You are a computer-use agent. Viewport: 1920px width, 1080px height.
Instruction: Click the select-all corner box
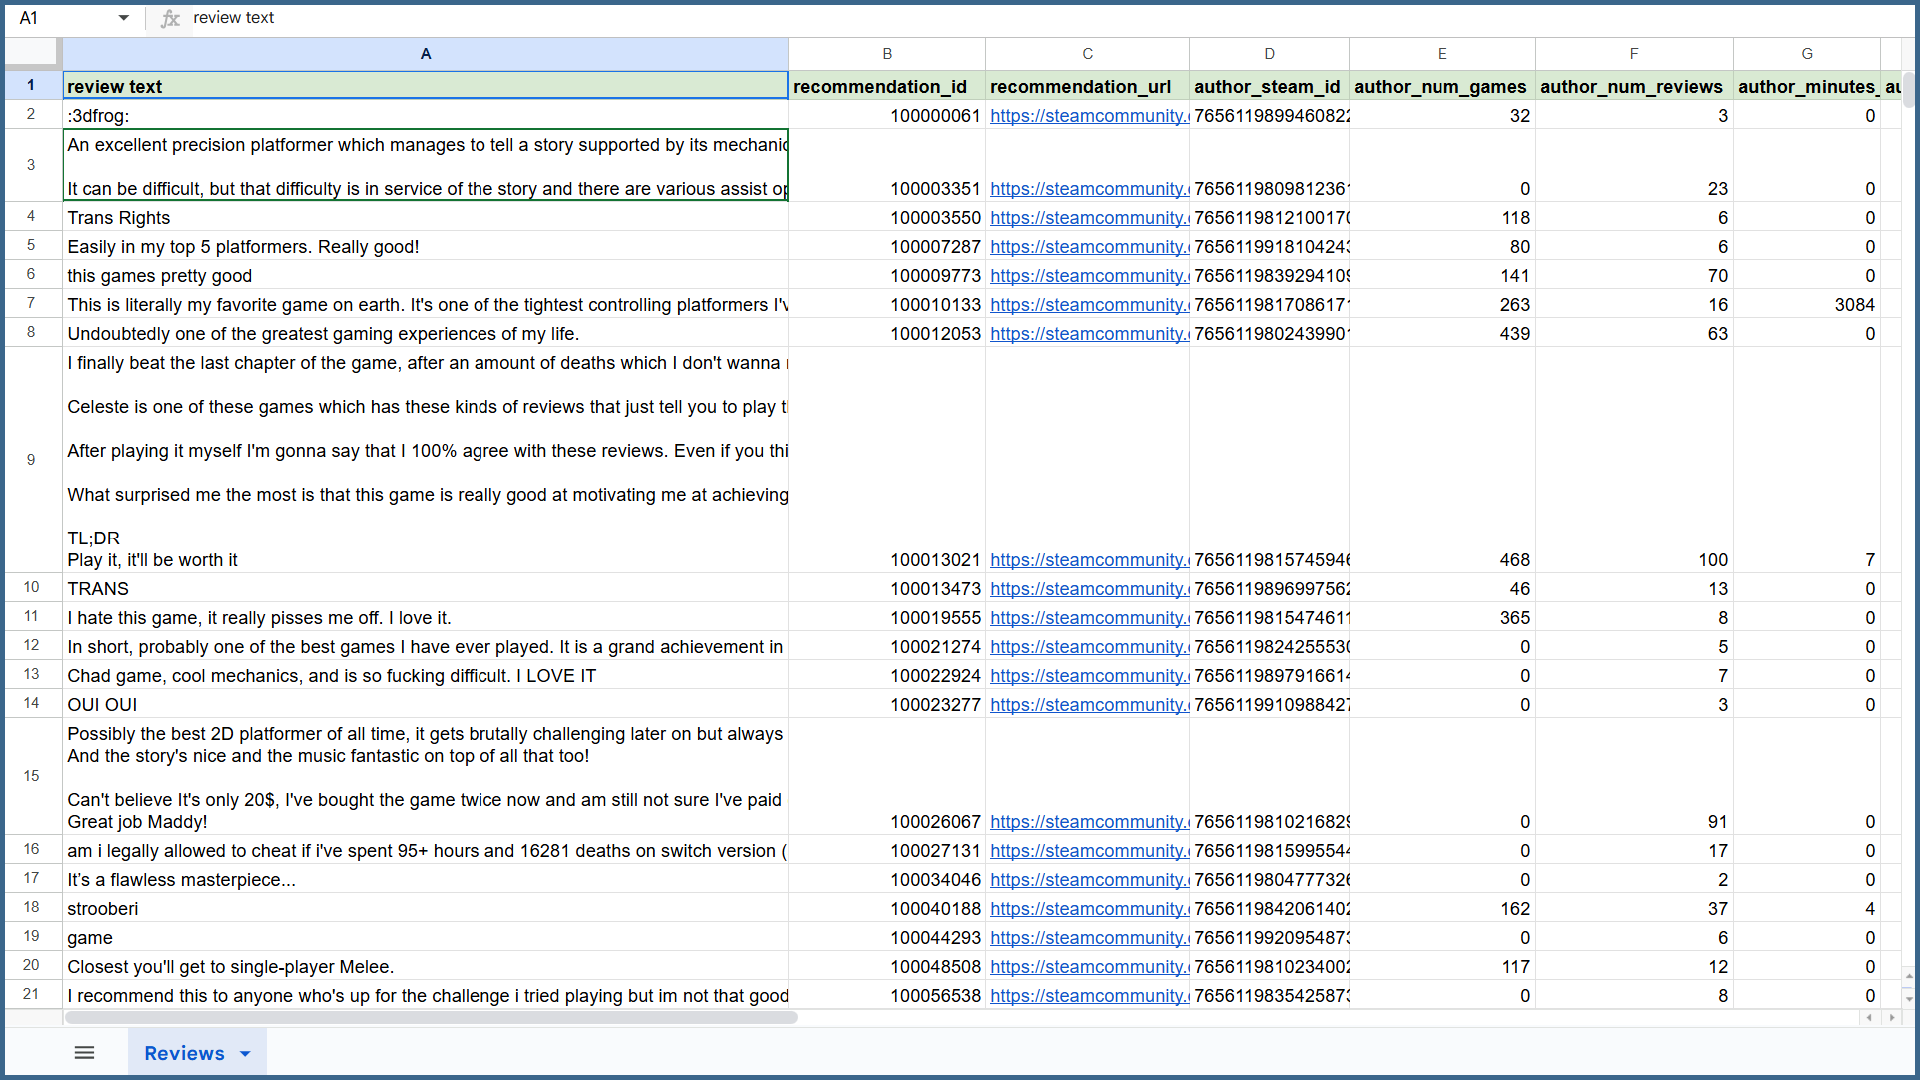[32, 53]
